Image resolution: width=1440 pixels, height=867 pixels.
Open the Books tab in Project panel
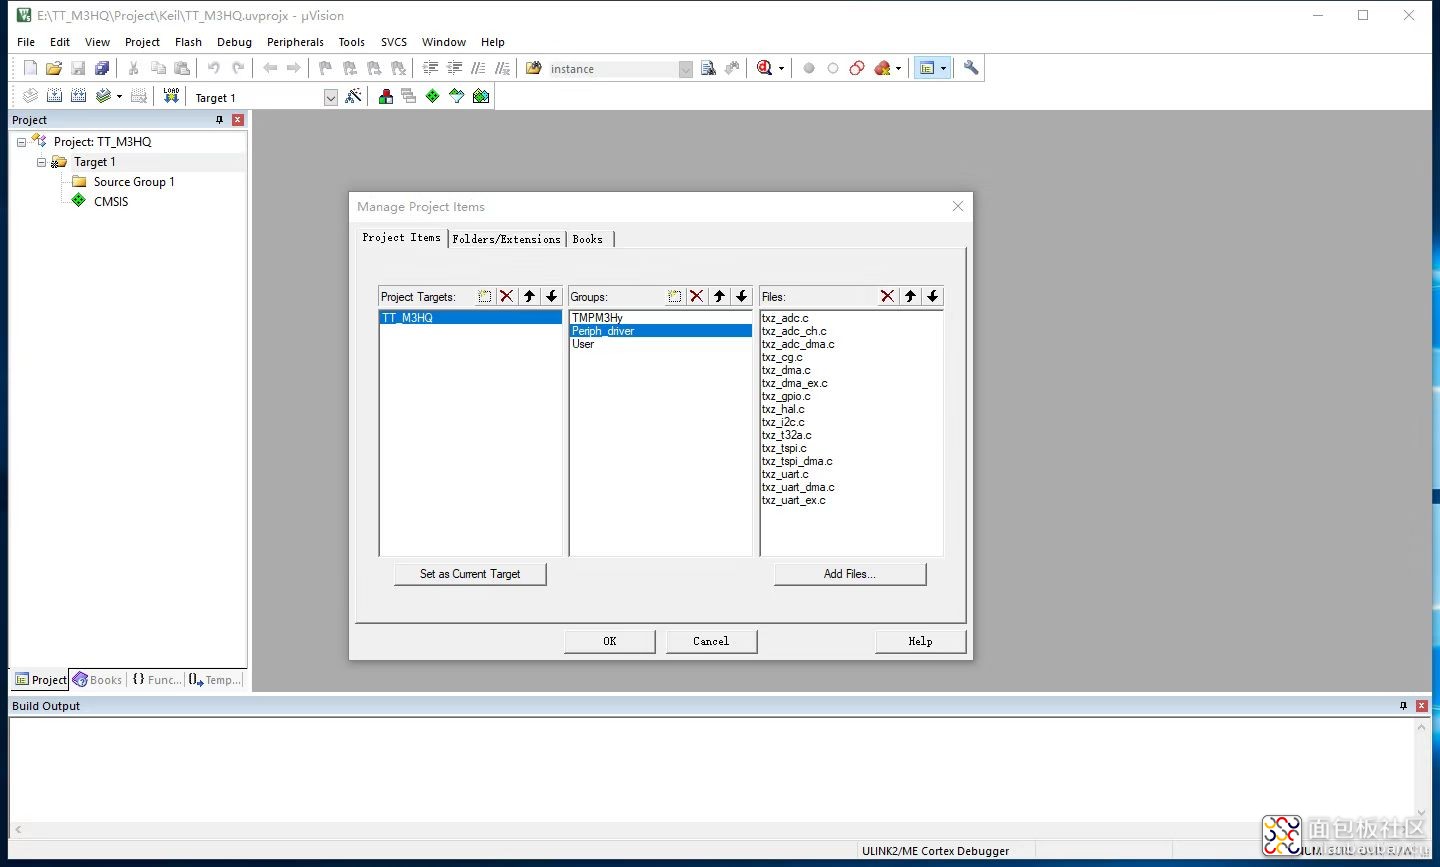point(97,680)
